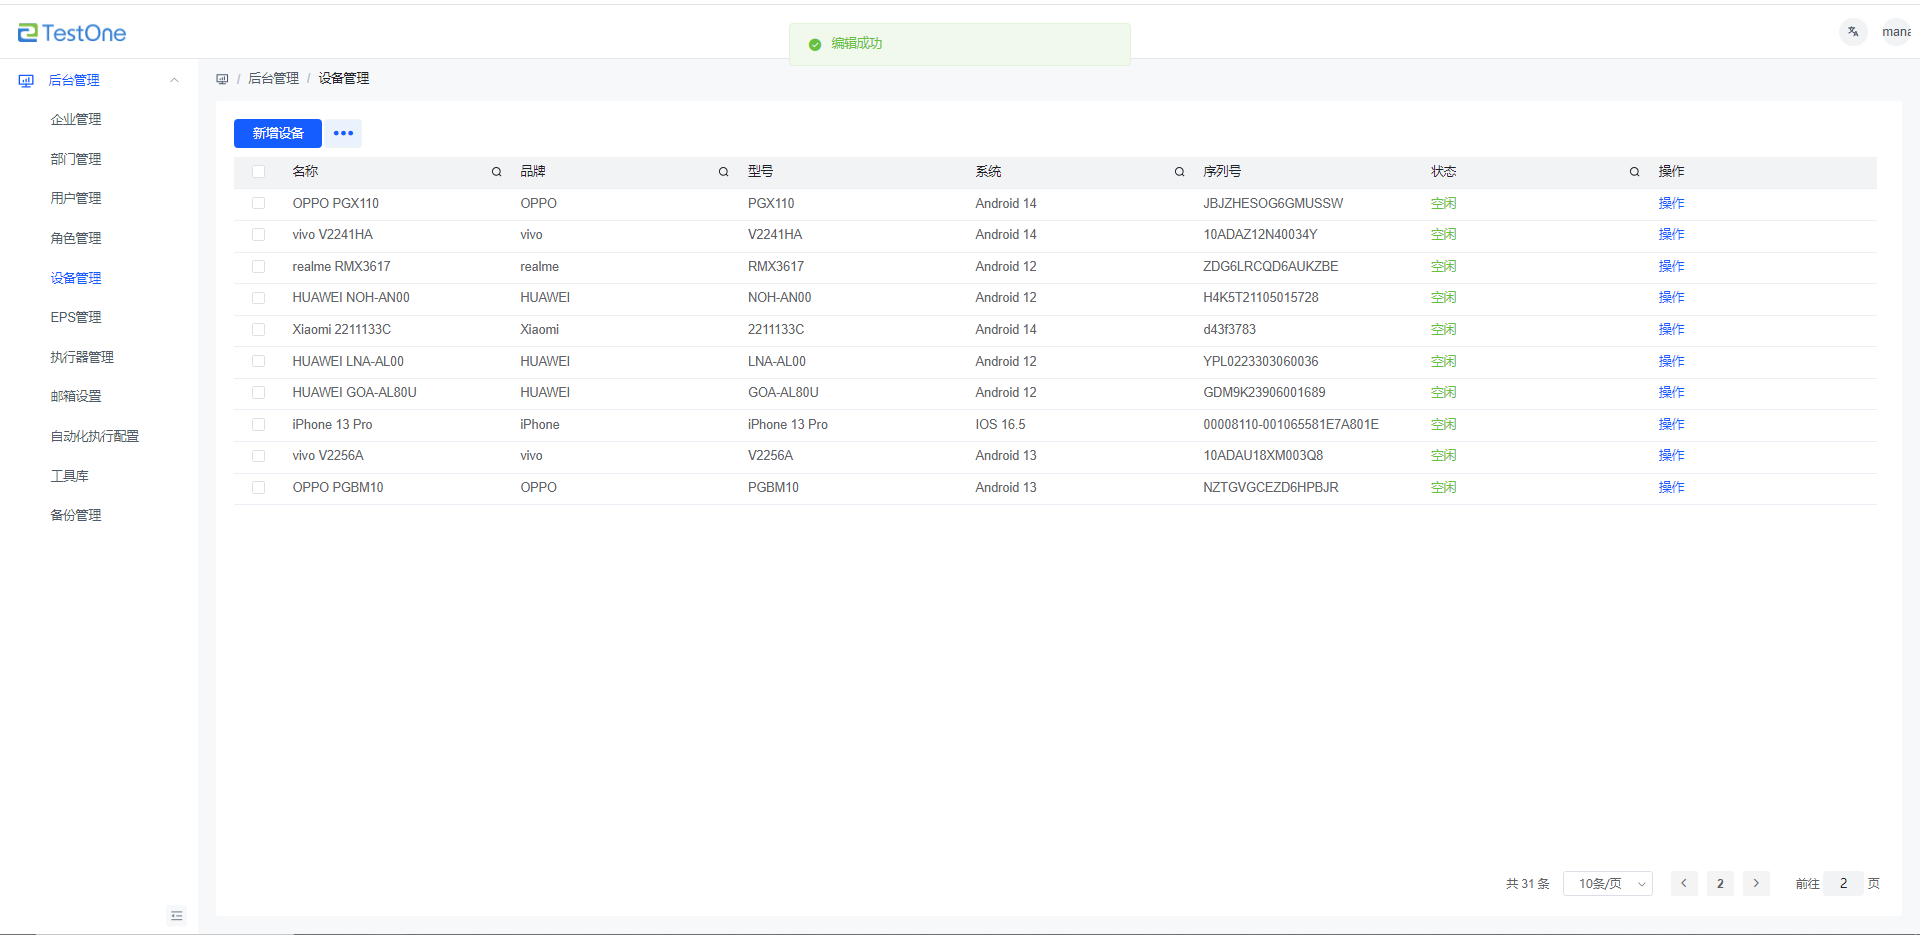Open 用户管理 in the sidebar

point(76,198)
